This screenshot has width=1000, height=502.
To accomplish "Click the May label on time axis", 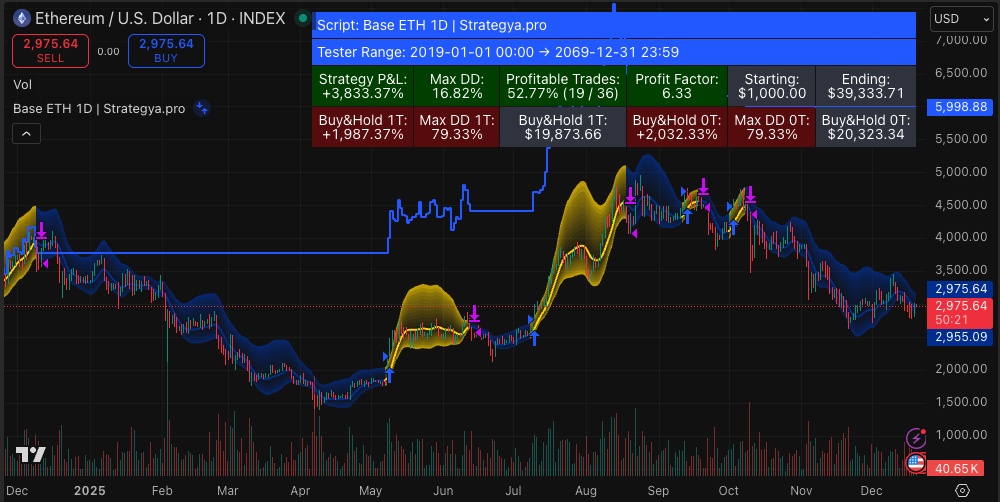I will 371,491.
